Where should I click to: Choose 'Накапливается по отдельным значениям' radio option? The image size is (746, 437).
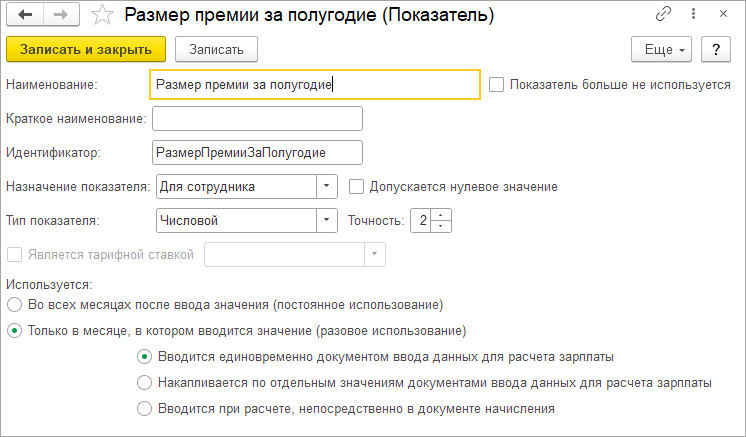pyautogui.click(x=144, y=382)
